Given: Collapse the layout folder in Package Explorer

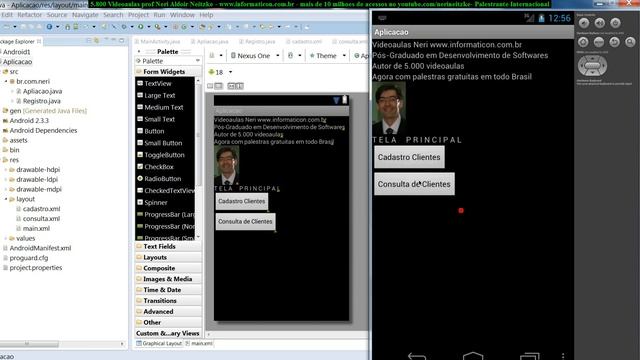Looking at the screenshot, I should (6, 199).
